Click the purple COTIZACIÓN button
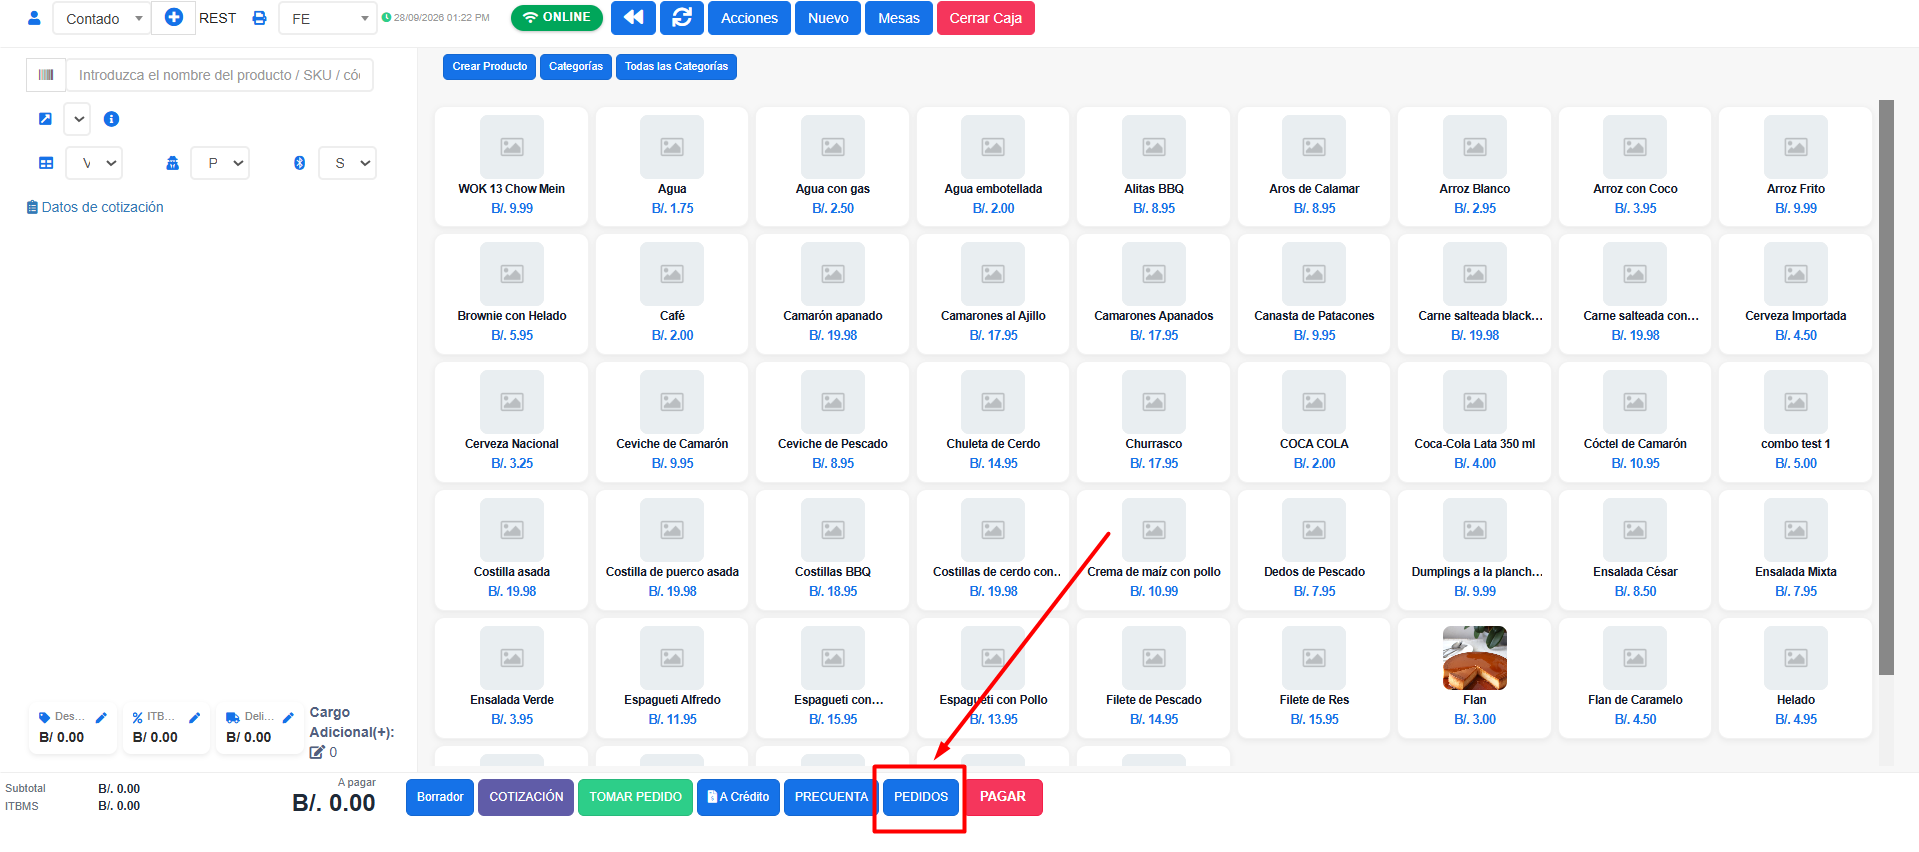This screenshot has height=852, width=1919. pos(526,797)
